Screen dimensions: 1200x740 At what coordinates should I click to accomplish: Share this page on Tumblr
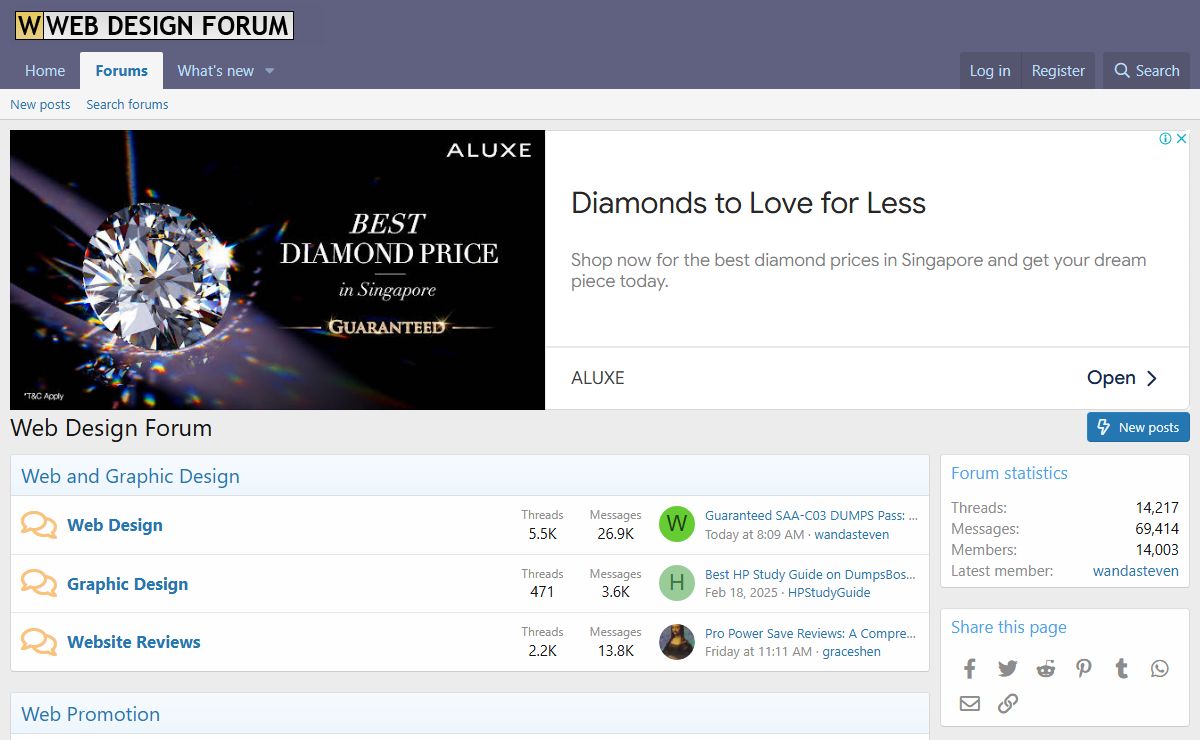[1122, 669]
